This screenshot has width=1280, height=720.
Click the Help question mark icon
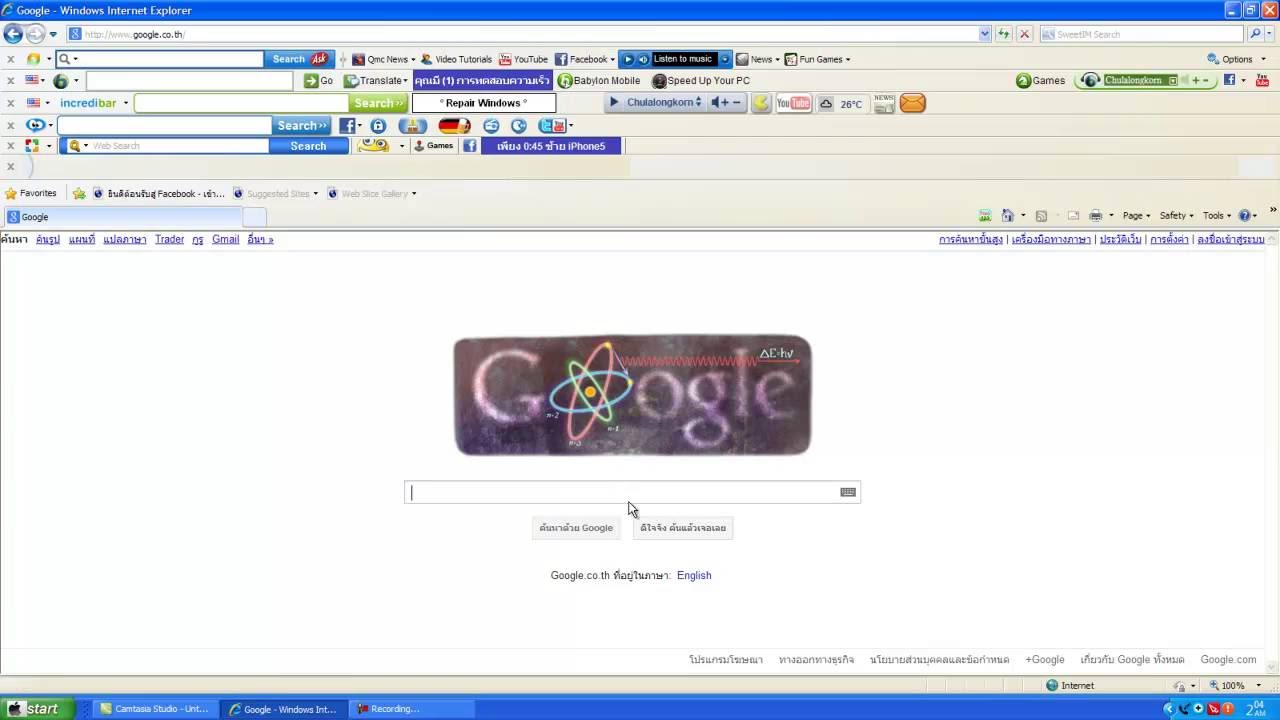(x=1245, y=215)
